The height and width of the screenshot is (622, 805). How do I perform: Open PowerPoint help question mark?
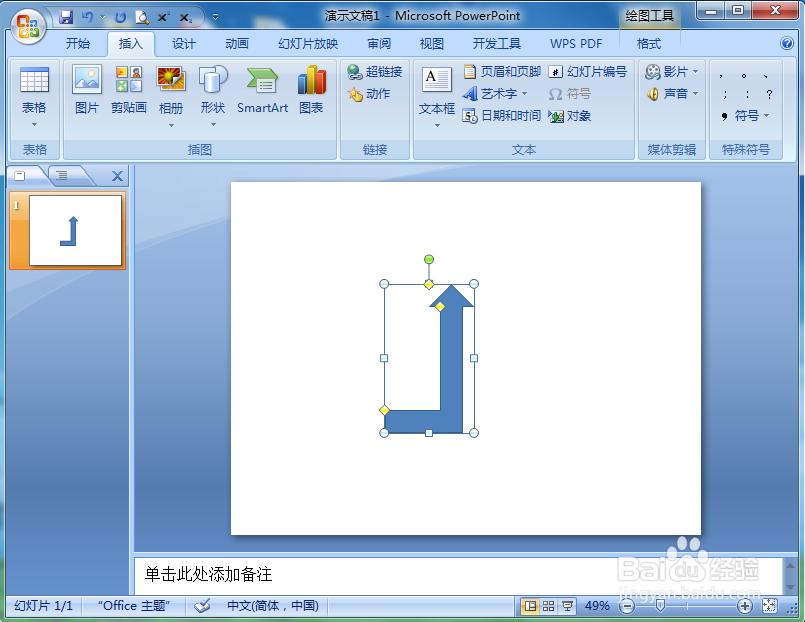pos(787,43)
